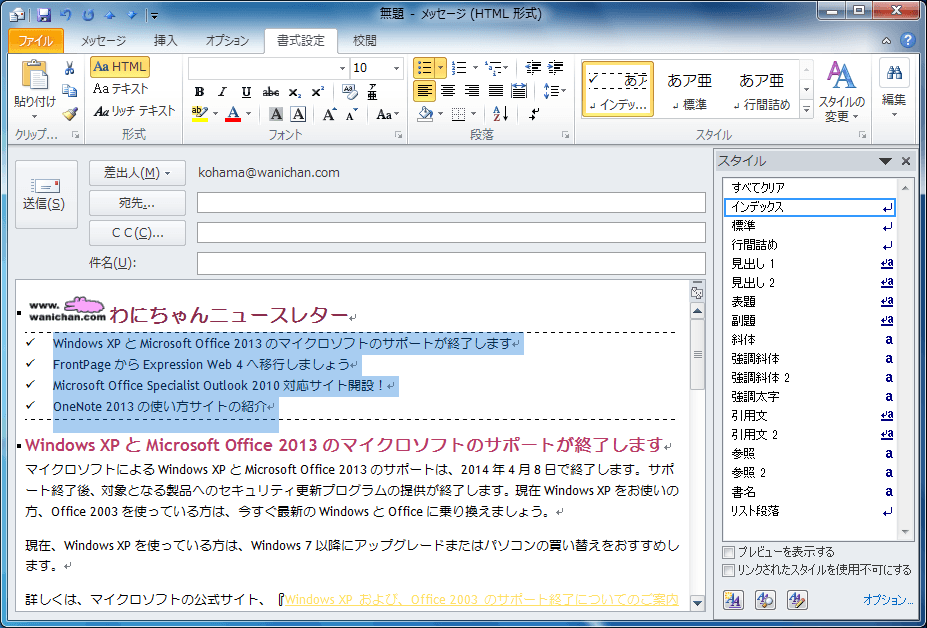Center-align the paragraph text
927x628 pixels.
(x=448, y=91)
